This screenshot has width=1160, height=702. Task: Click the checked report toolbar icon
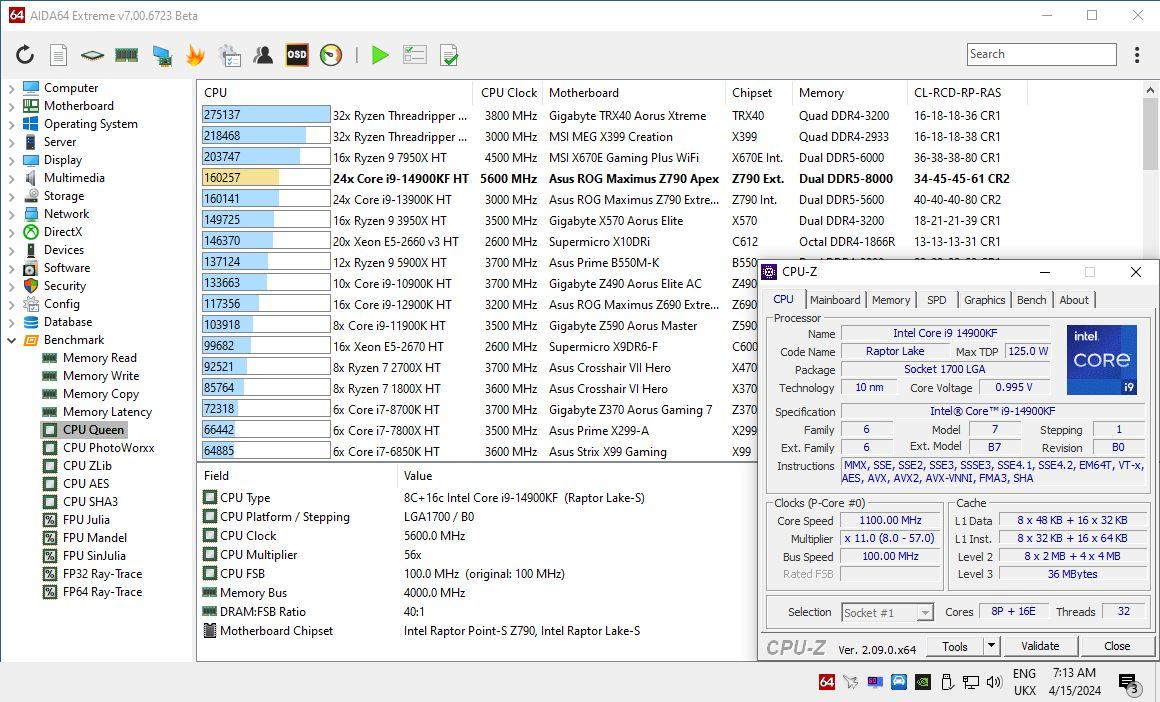click(x=448, y=55)
